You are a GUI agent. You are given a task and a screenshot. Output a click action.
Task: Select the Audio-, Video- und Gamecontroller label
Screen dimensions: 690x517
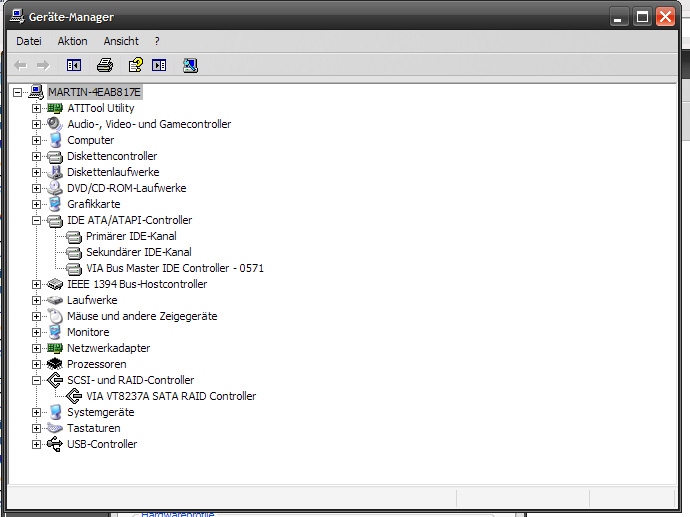pos(149,124)
